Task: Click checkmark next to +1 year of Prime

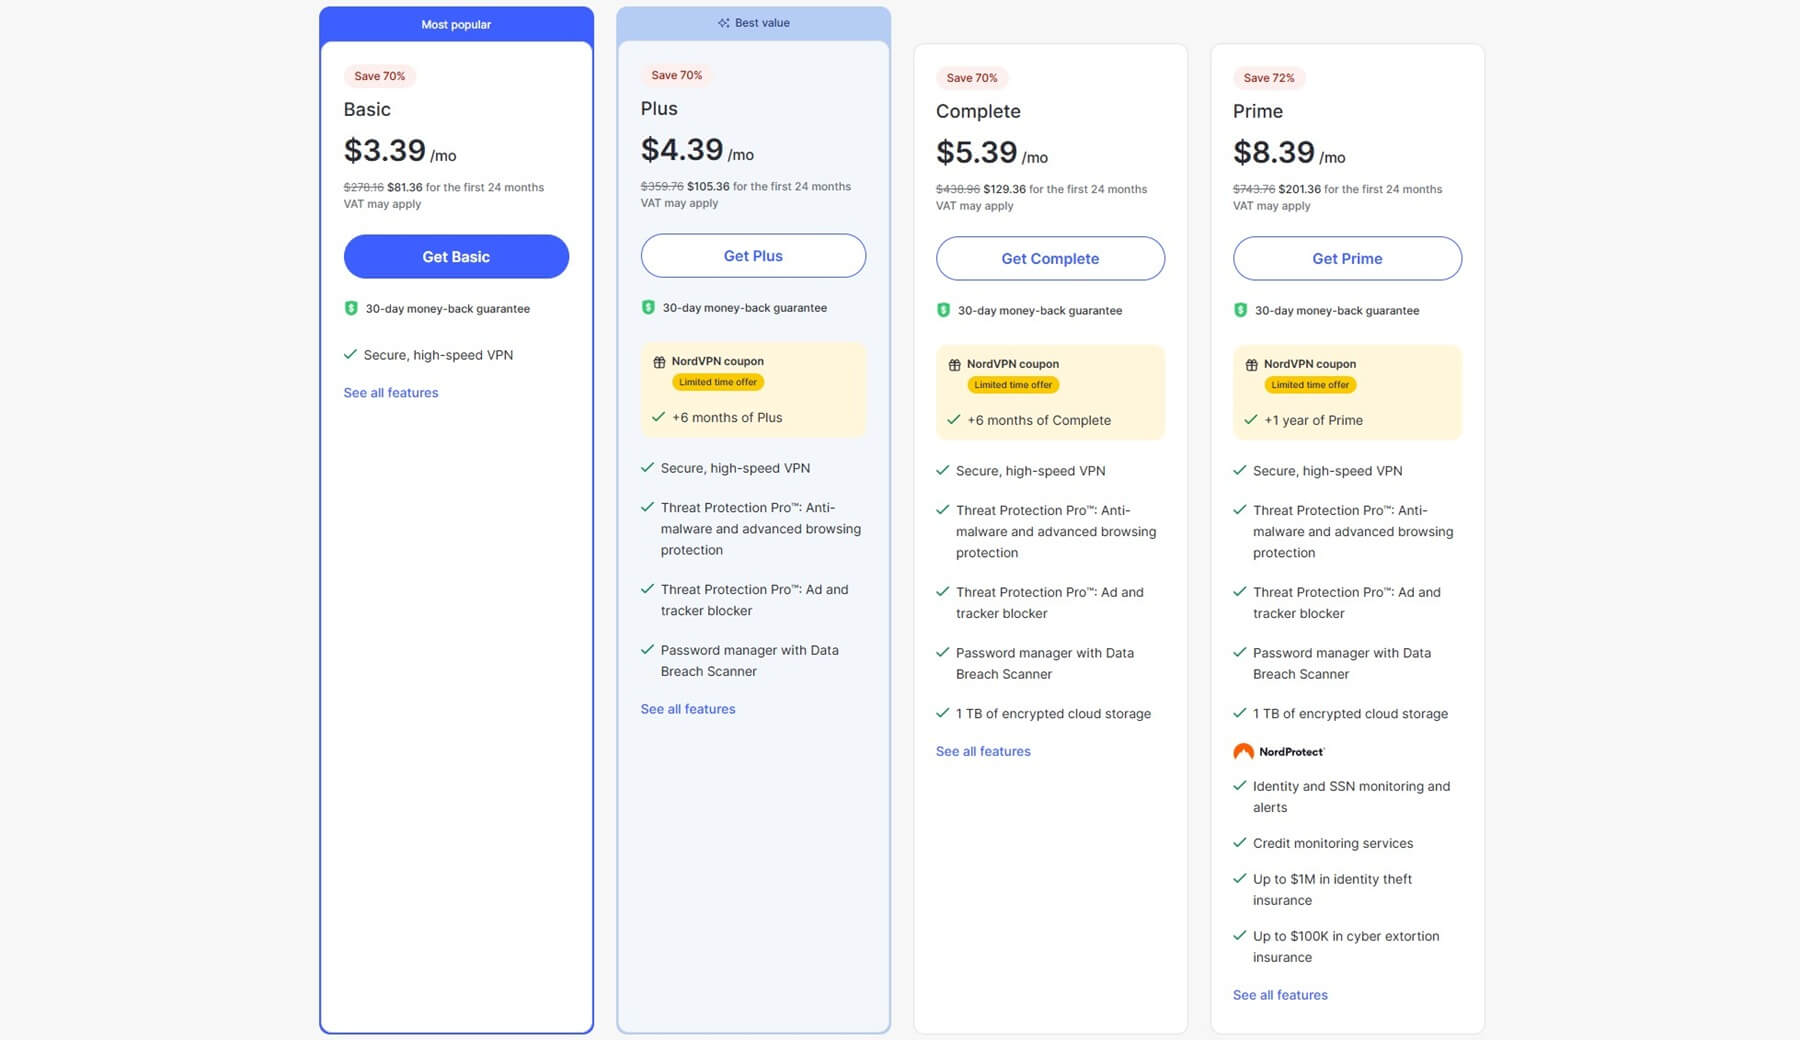Action: 1250,420
